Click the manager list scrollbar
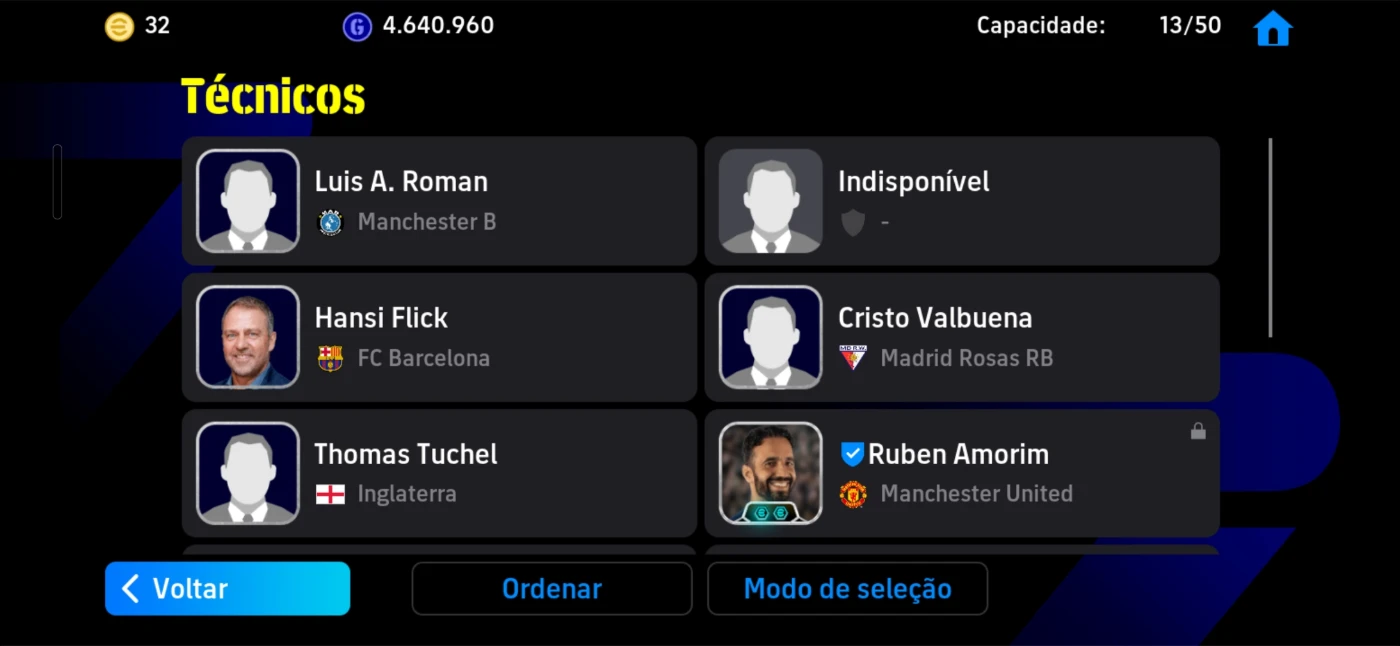 (1270, 238)
